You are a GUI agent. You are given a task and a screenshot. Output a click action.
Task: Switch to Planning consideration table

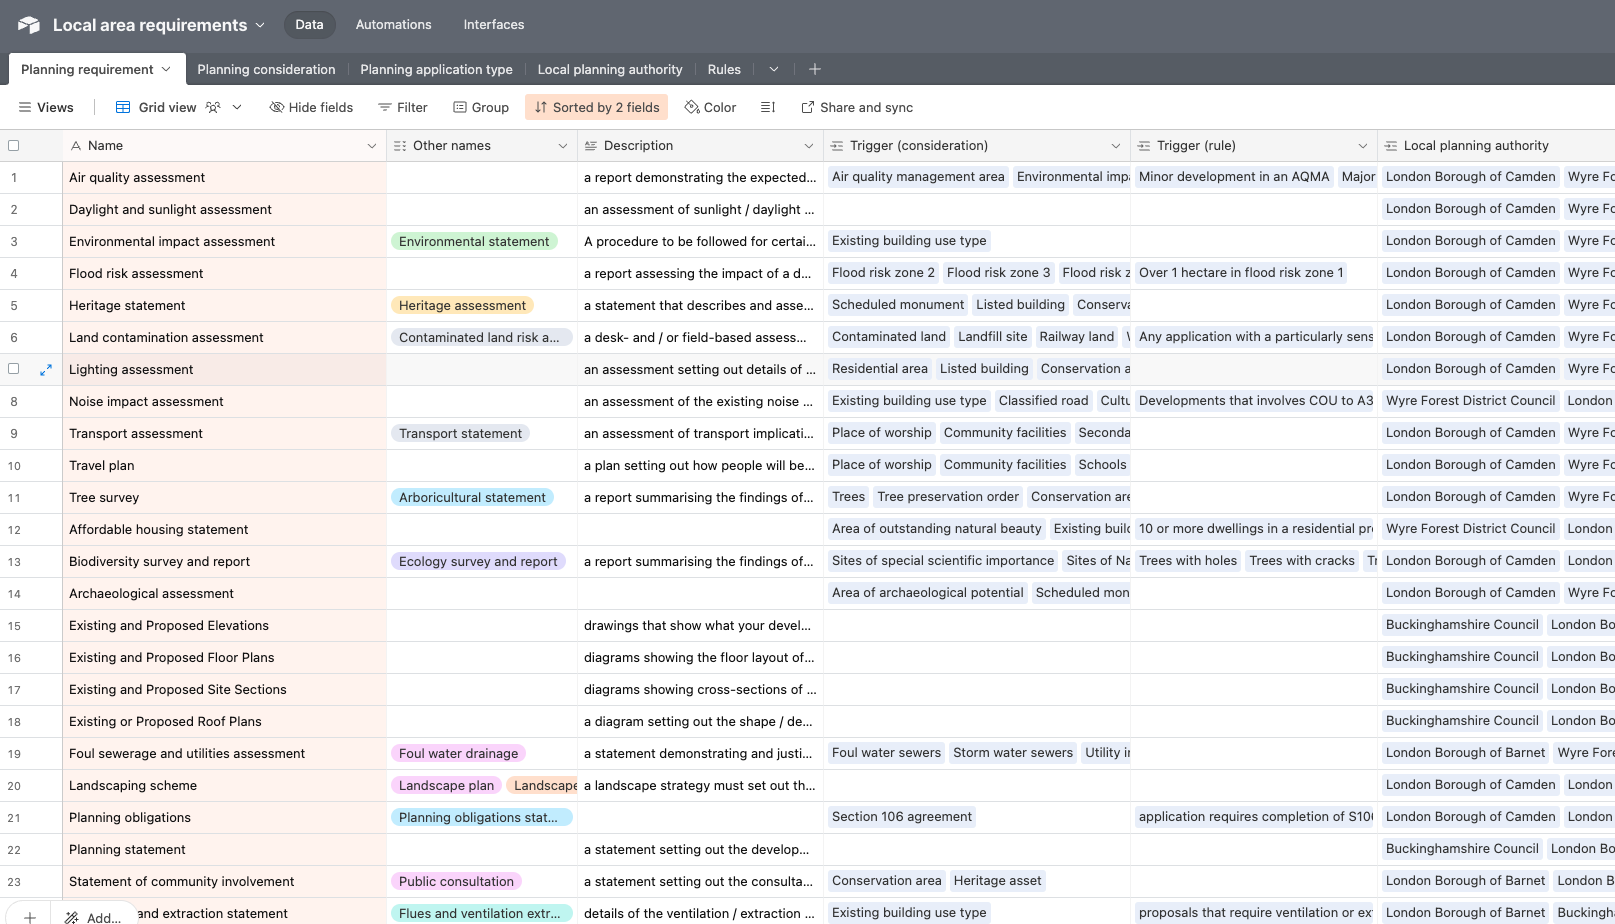click(x=266, y=69)
